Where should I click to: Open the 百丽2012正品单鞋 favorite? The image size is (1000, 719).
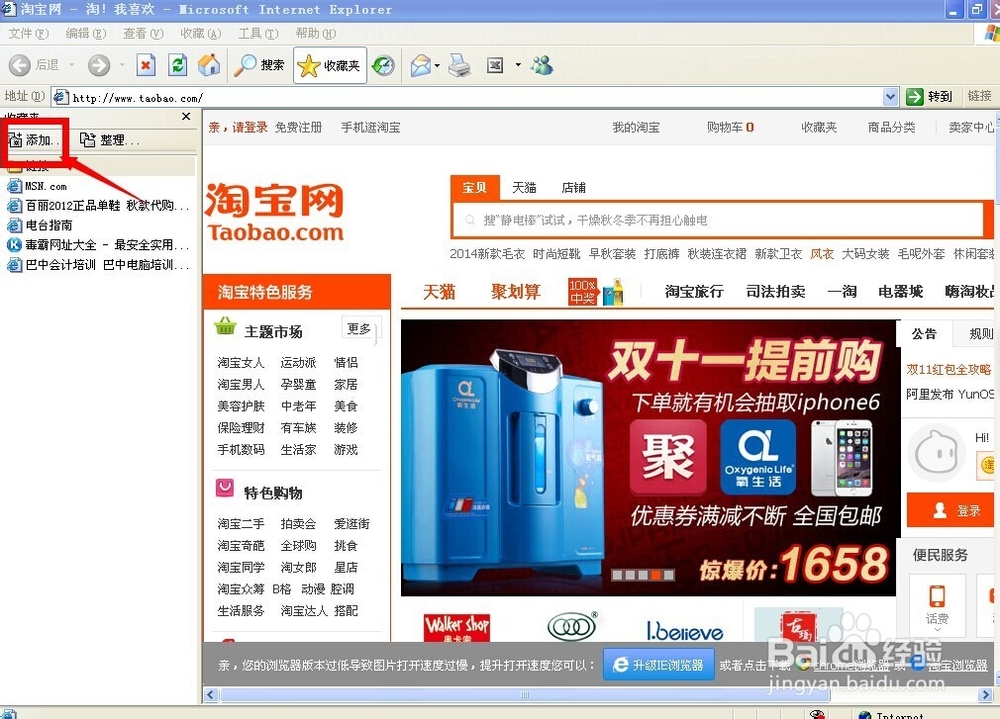pyautogui.click(x=98, y=205)
